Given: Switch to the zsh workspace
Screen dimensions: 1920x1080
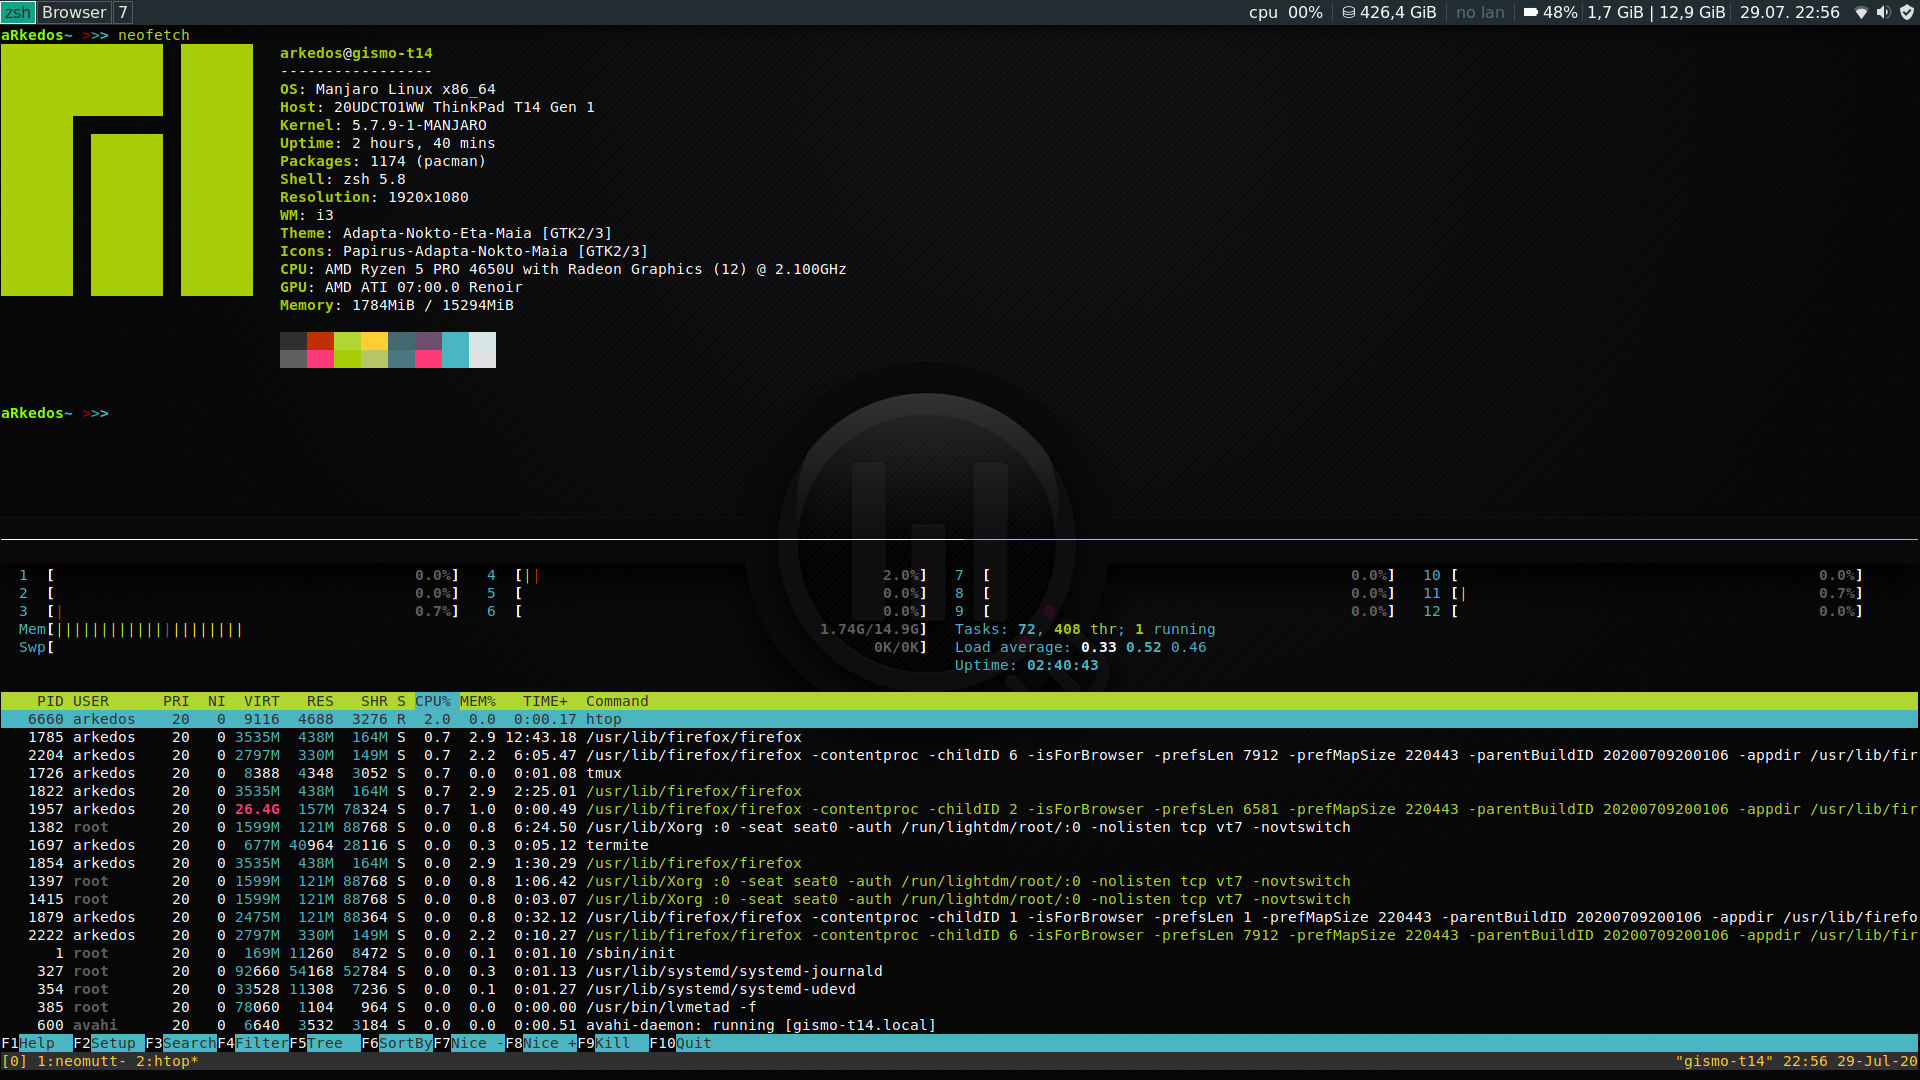Looking at the screenshot, I should pos(18,13).
